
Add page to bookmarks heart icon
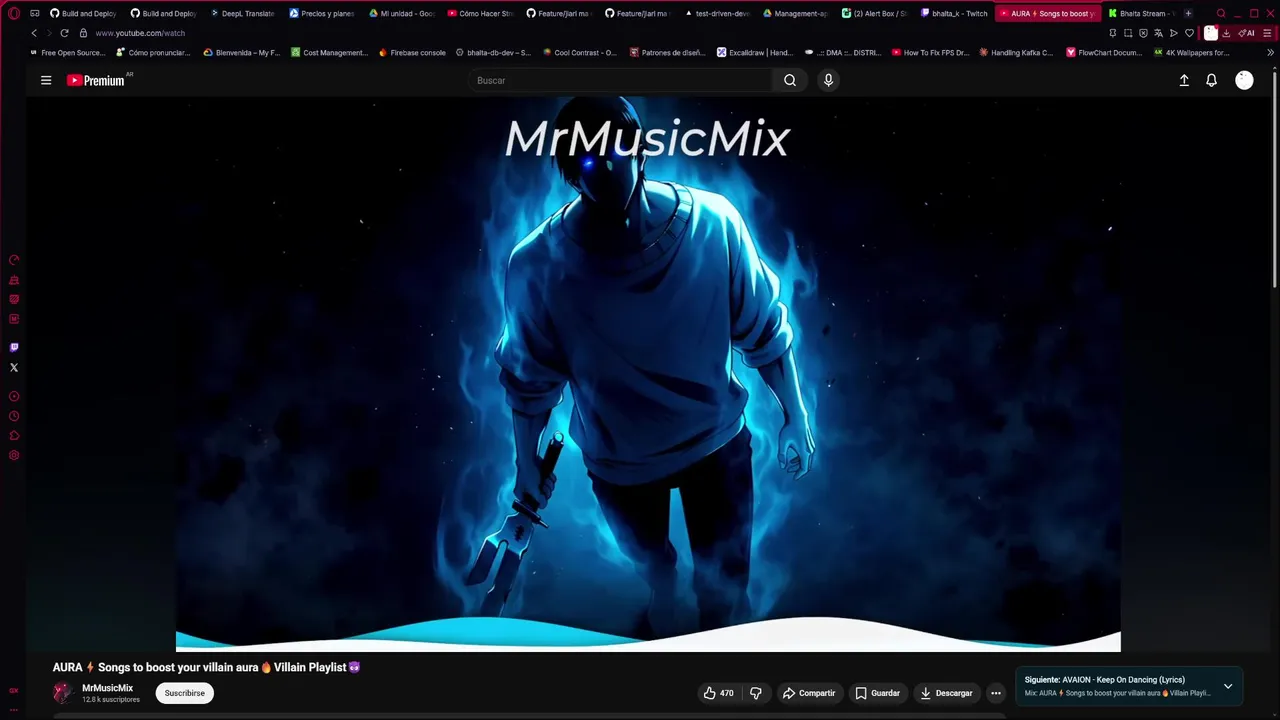(x=1189, y=33)
